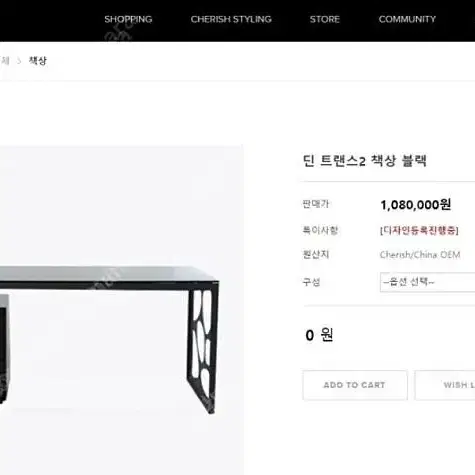Open the COMMUNITY menu

click(x=407, y=19)
